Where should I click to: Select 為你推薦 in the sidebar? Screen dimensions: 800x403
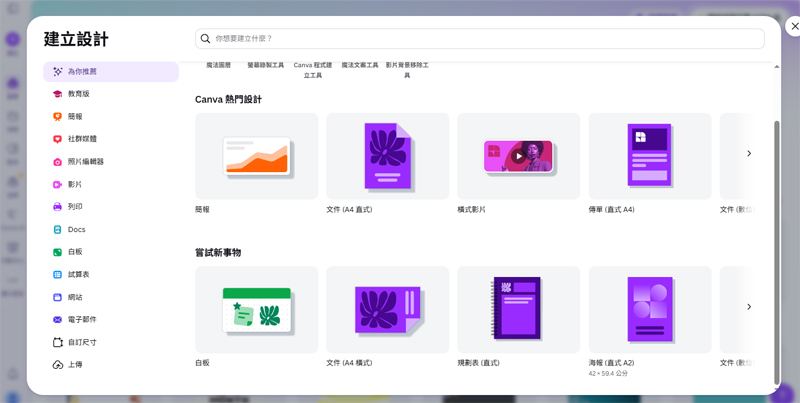click(111, 72)
